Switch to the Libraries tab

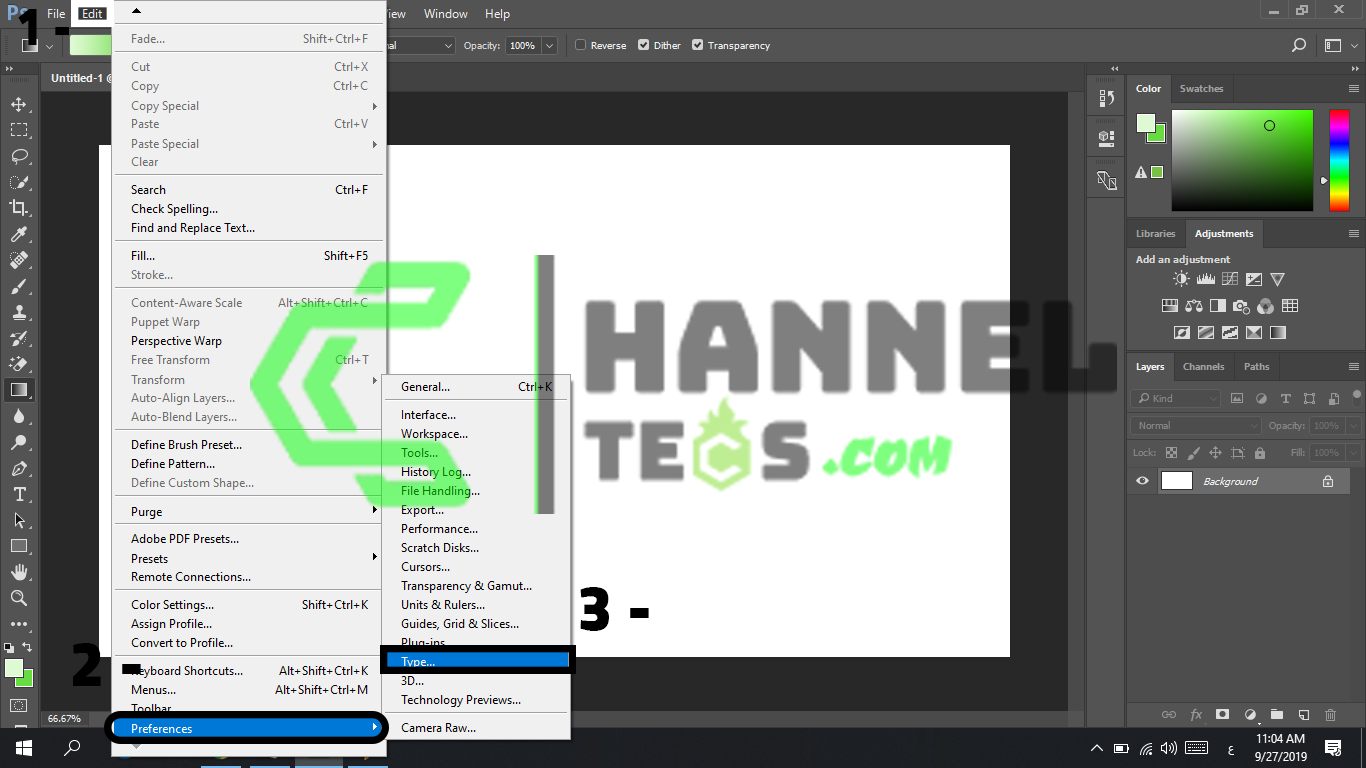[1155, 234]
